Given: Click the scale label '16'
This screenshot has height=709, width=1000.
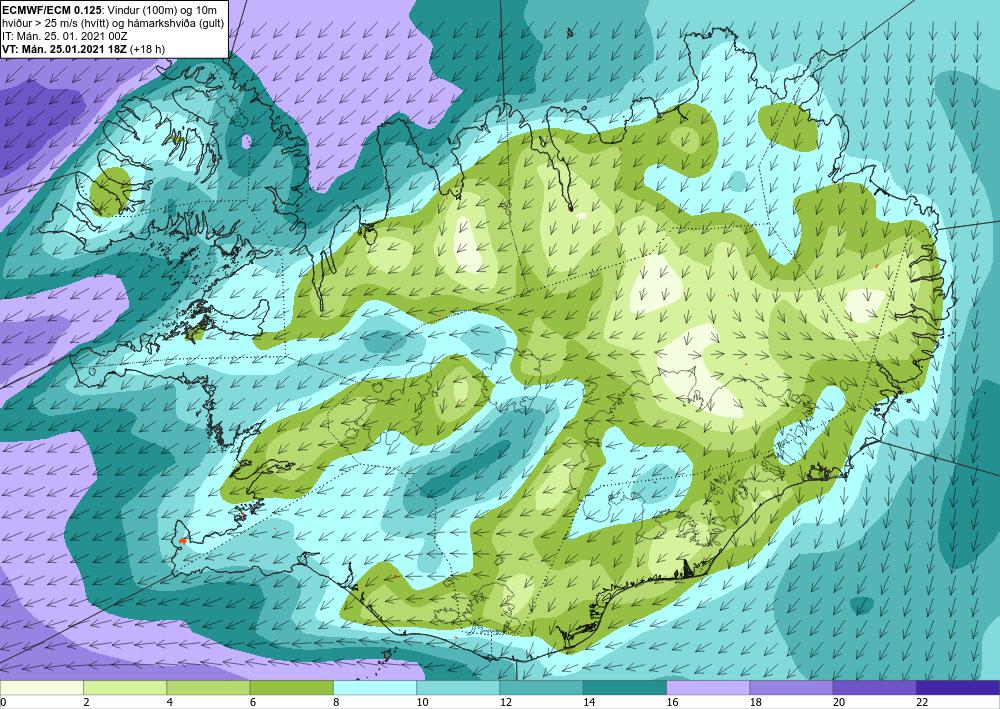Looking at the screenshot, I should pyautogui.click(x=672, y=702).
